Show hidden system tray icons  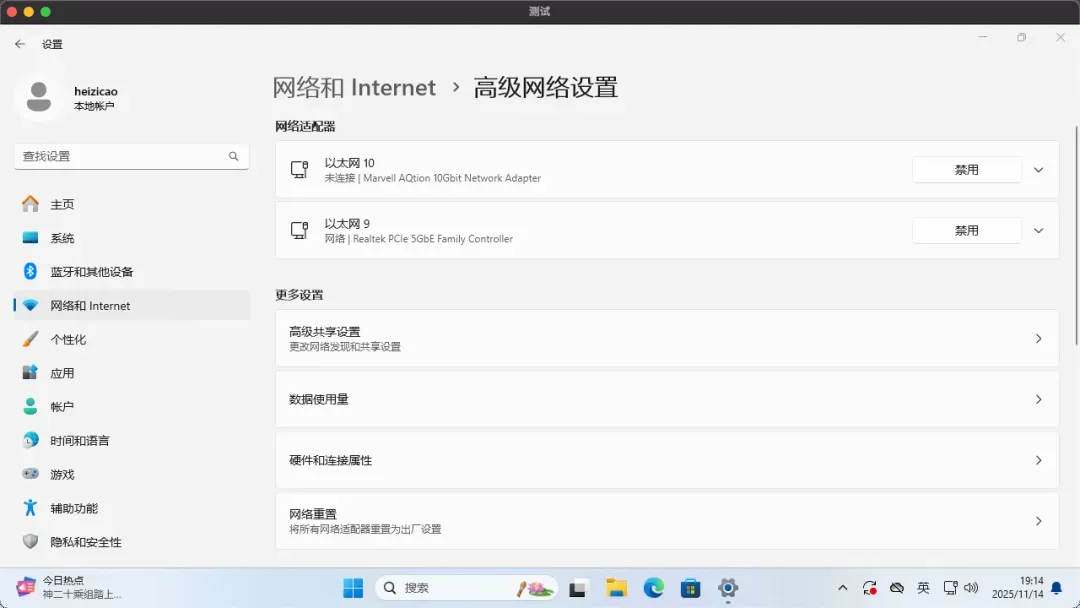pos(842,588)
